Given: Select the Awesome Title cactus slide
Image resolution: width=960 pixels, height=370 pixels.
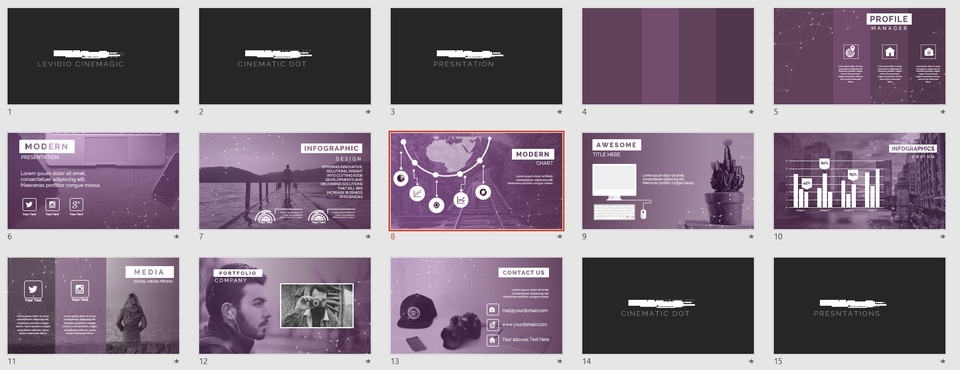Looking at the screenshot, I should click(668, 181).
